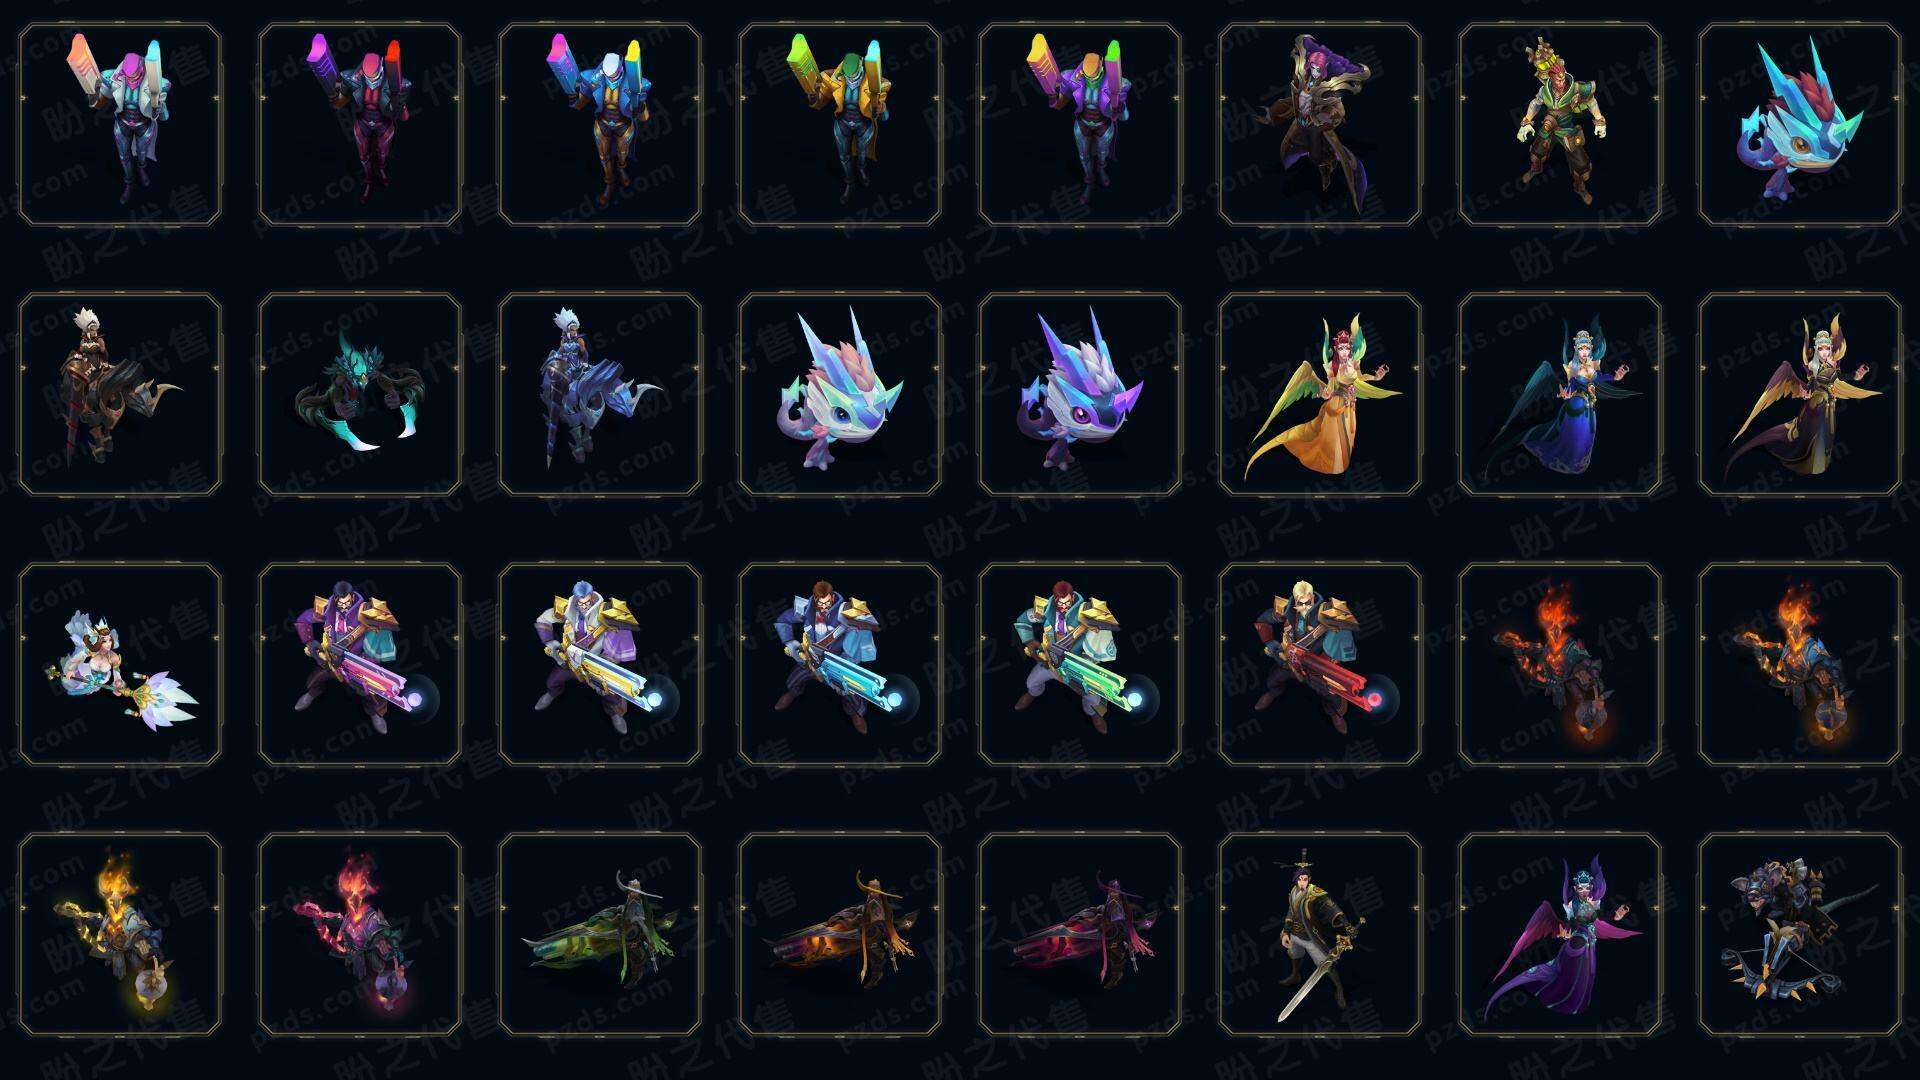
Task: Pick the winged lady in purple dress
Action: [1559, 934]
